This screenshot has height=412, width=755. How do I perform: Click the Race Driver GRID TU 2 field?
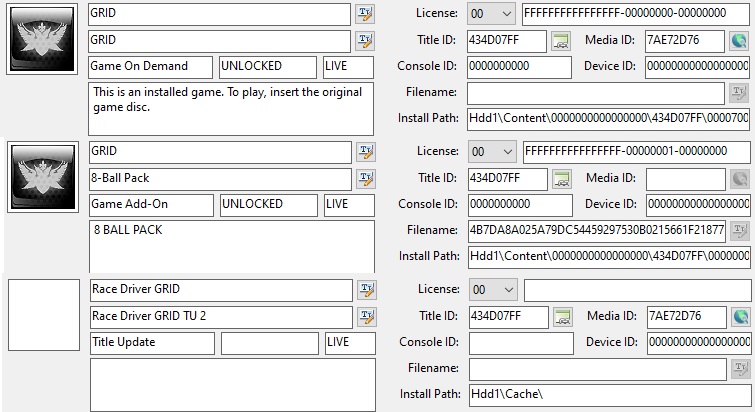click(x=221, y=317)
